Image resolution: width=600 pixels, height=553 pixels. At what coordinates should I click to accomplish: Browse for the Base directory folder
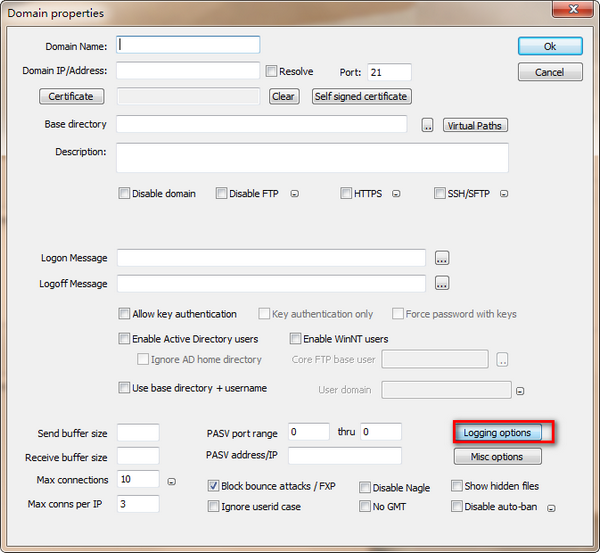click(x=427, y=125)
